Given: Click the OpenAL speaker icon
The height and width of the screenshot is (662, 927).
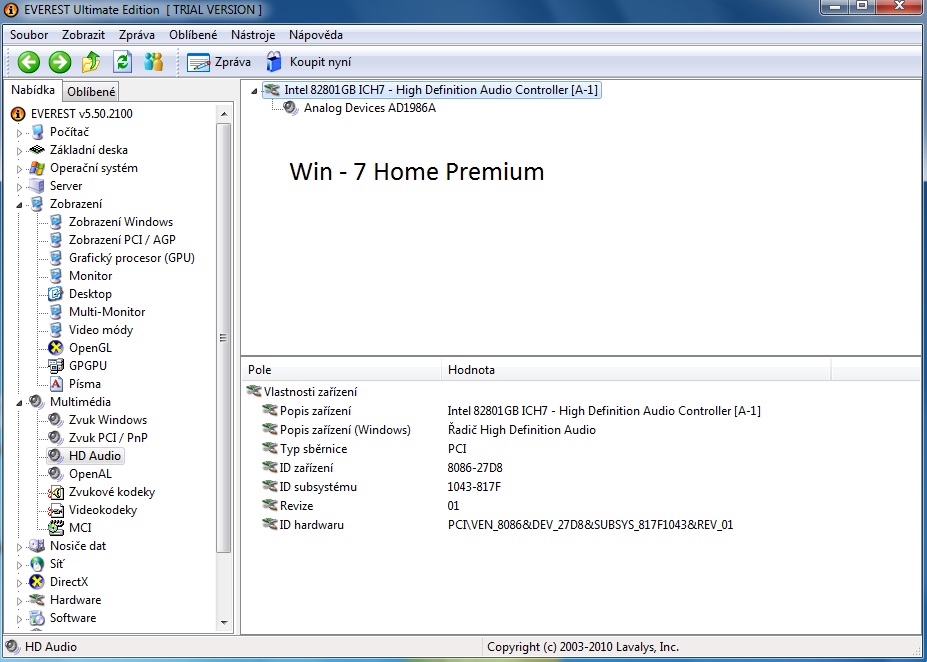Looking at the screenshot, I should (x=56, y=473).
